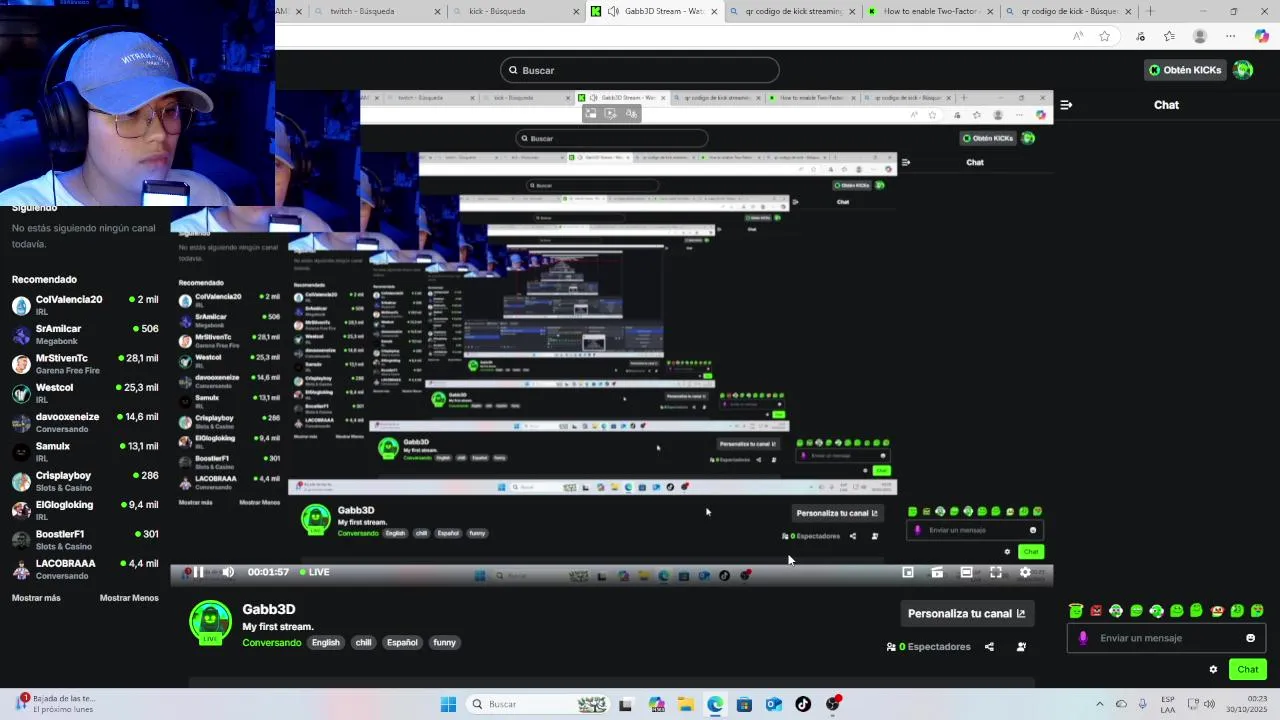This screenshot has height=720, width=1280.
Task: Open chat settings gear
Action: click(1213, 669)
